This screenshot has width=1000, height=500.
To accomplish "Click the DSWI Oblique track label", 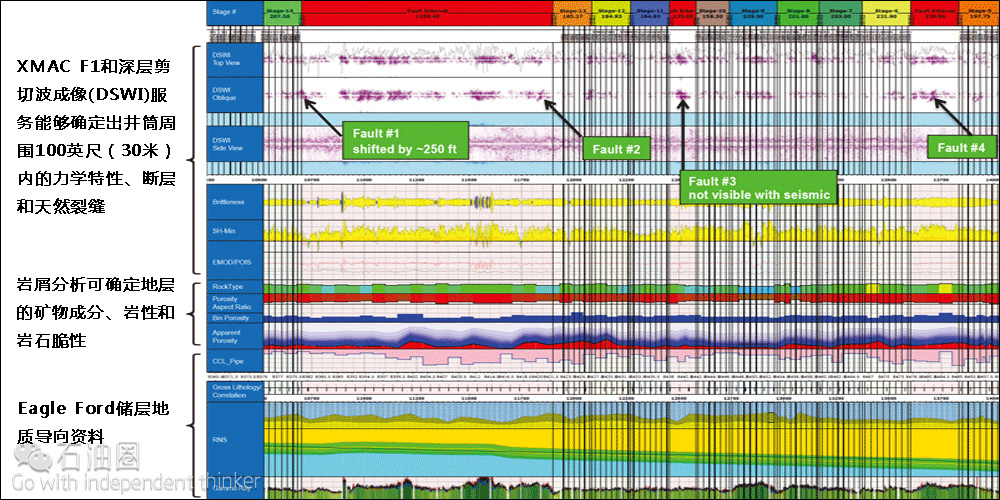I will pyautogui.click(x=235, y=95).
